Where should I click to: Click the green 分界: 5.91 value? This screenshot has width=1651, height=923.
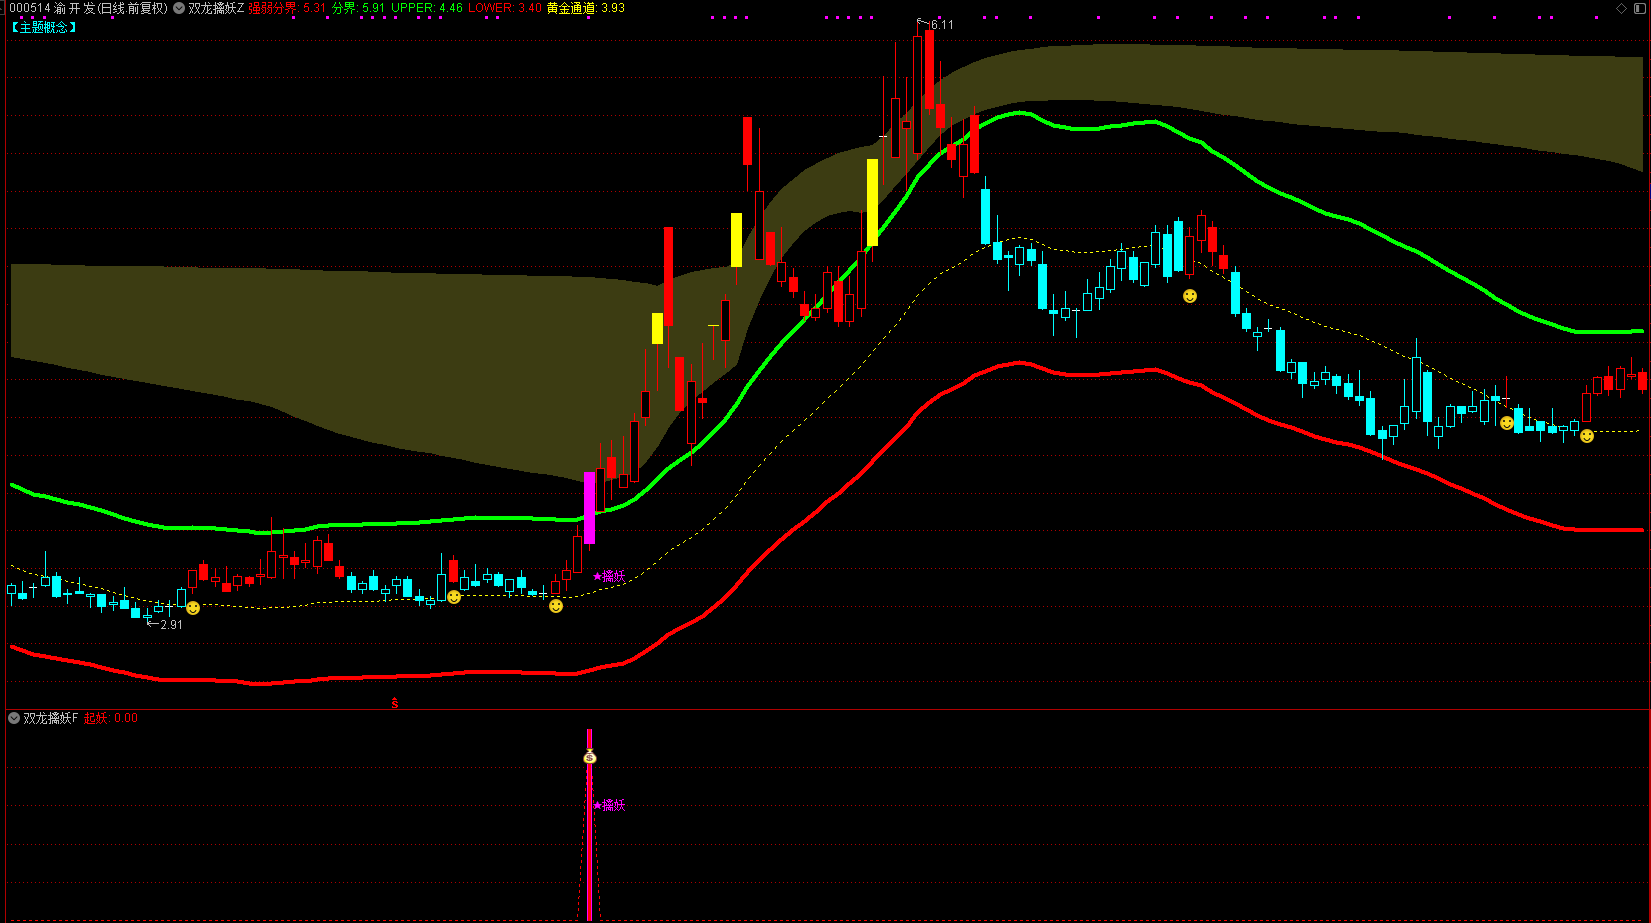click(x=358, y=8)
